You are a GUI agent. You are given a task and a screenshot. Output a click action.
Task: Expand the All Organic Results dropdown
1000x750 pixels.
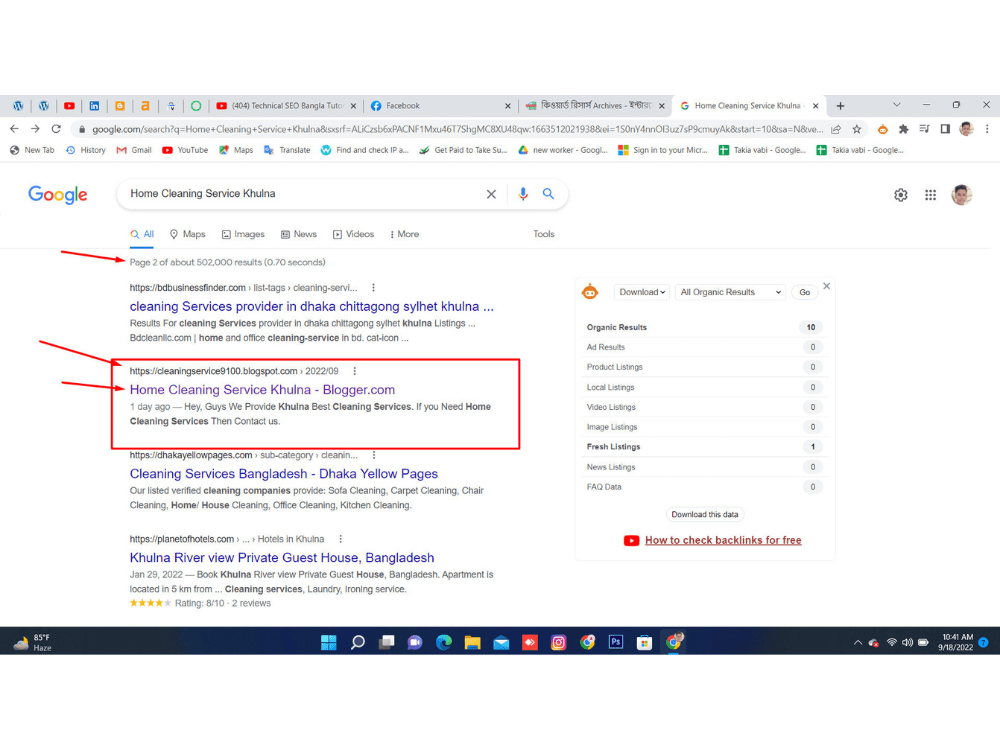pyautogui.click(x=730, y=292)
